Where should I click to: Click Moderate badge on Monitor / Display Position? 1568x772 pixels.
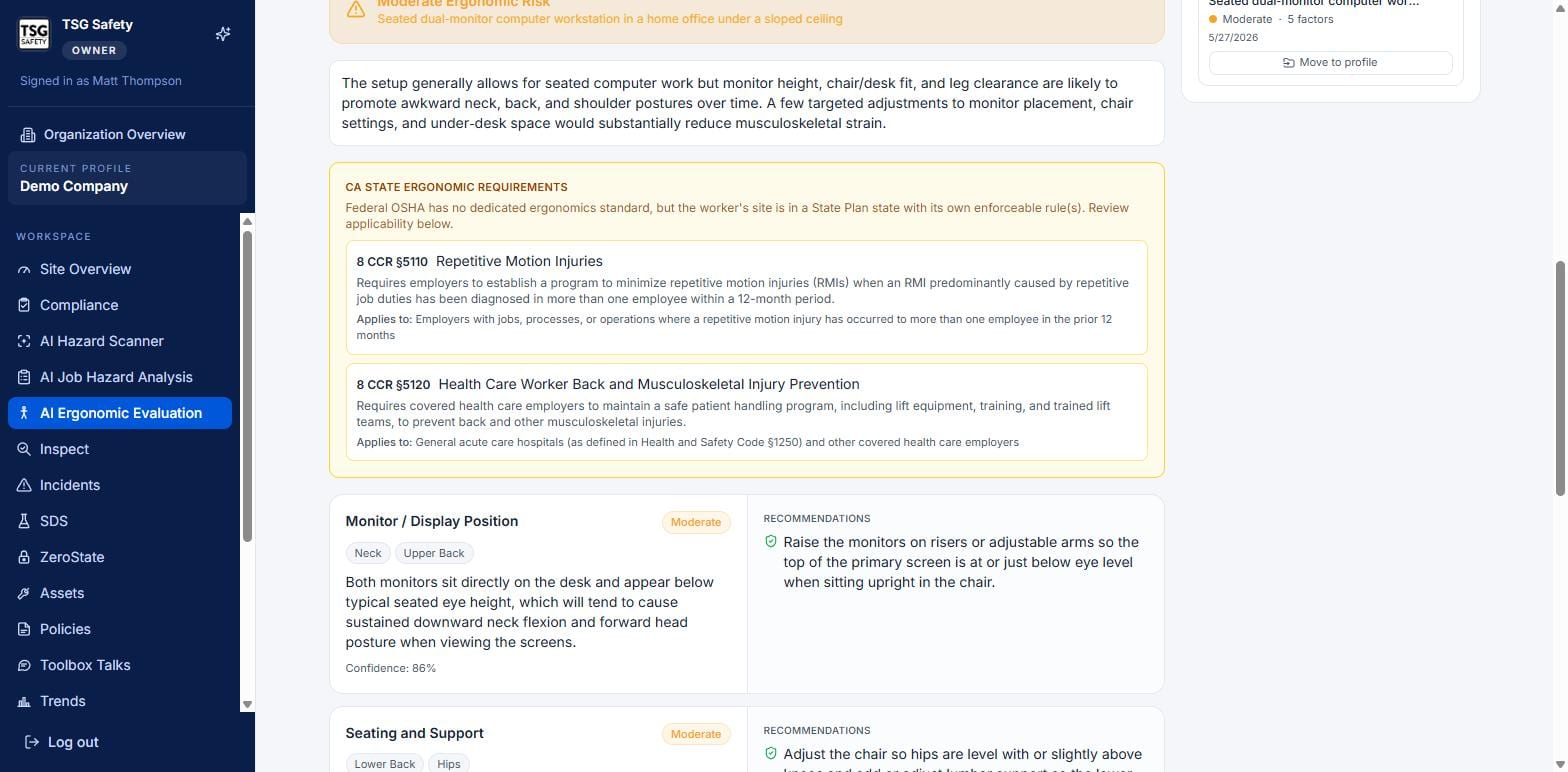(696, 522)
